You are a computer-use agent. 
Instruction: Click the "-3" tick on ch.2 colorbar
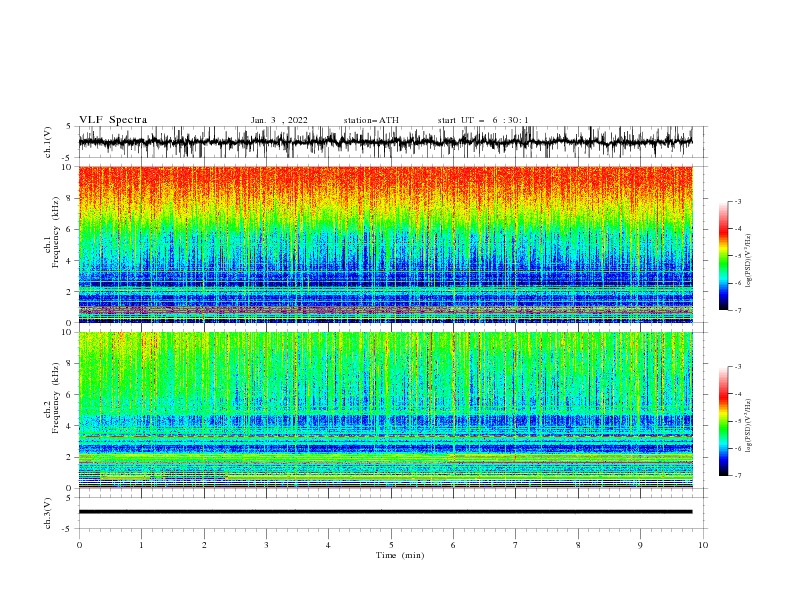point(737,367)
